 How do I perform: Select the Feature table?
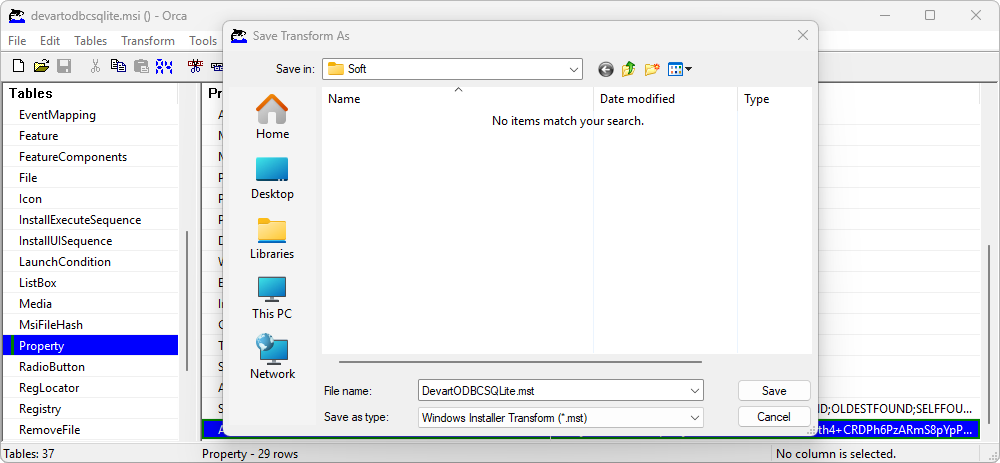pos(91,136)
